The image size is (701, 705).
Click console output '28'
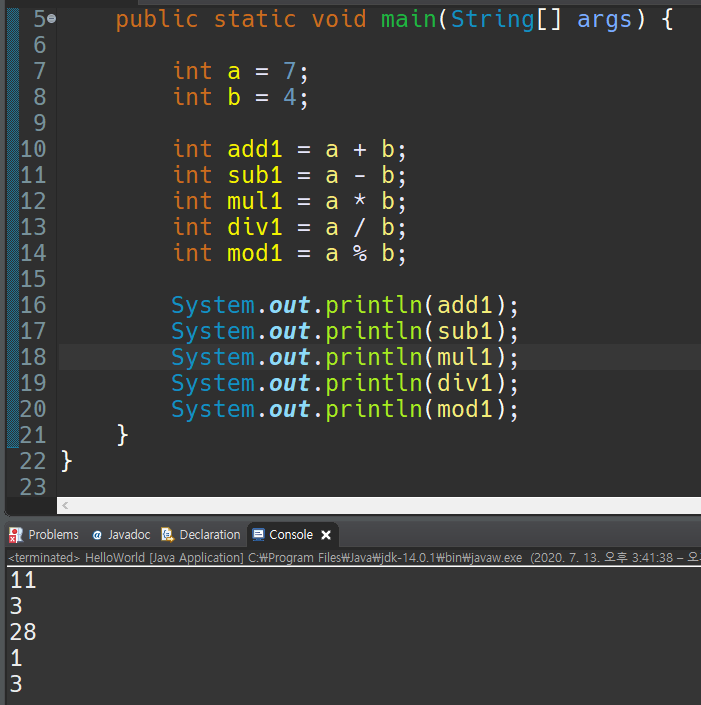[x=23, y=632]
